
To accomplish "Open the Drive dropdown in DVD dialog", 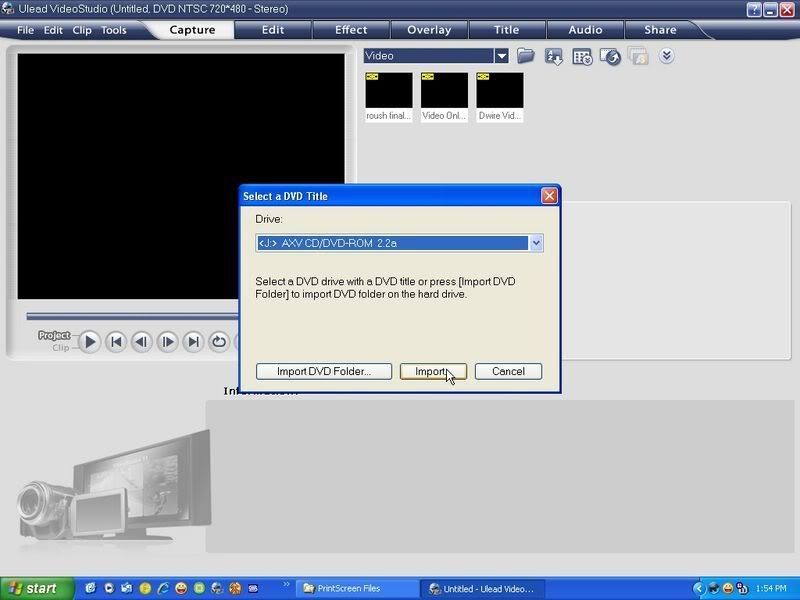I will (536, 243).
